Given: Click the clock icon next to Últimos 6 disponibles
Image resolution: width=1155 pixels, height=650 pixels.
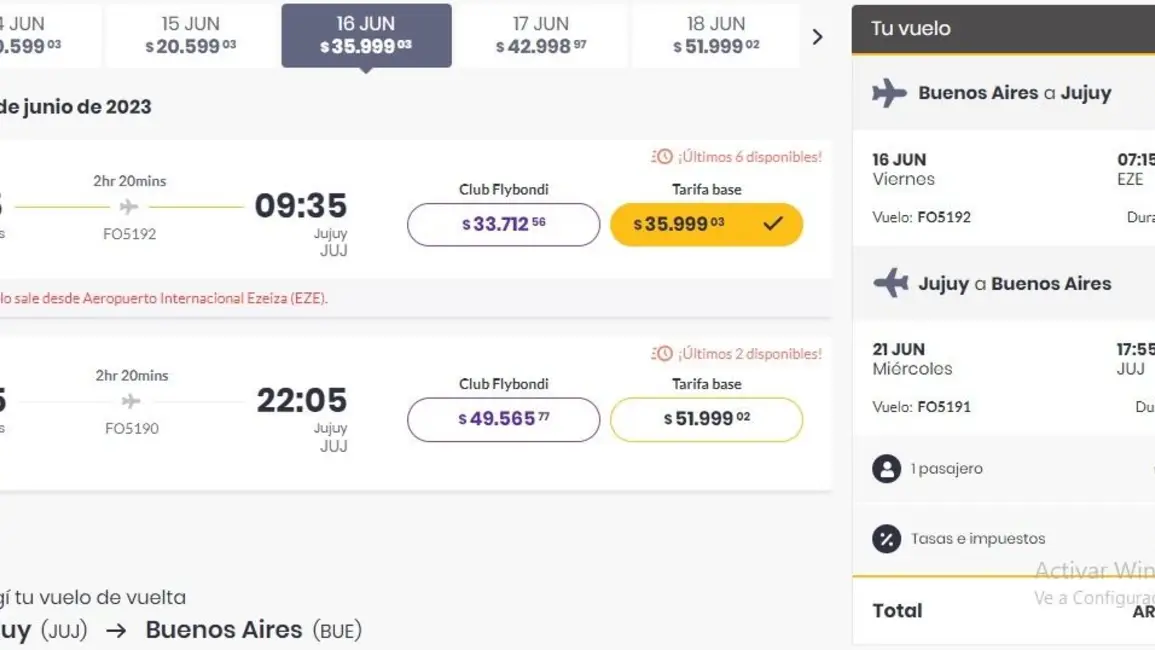Looking at the screenshot, I should (x=662, y=156).
